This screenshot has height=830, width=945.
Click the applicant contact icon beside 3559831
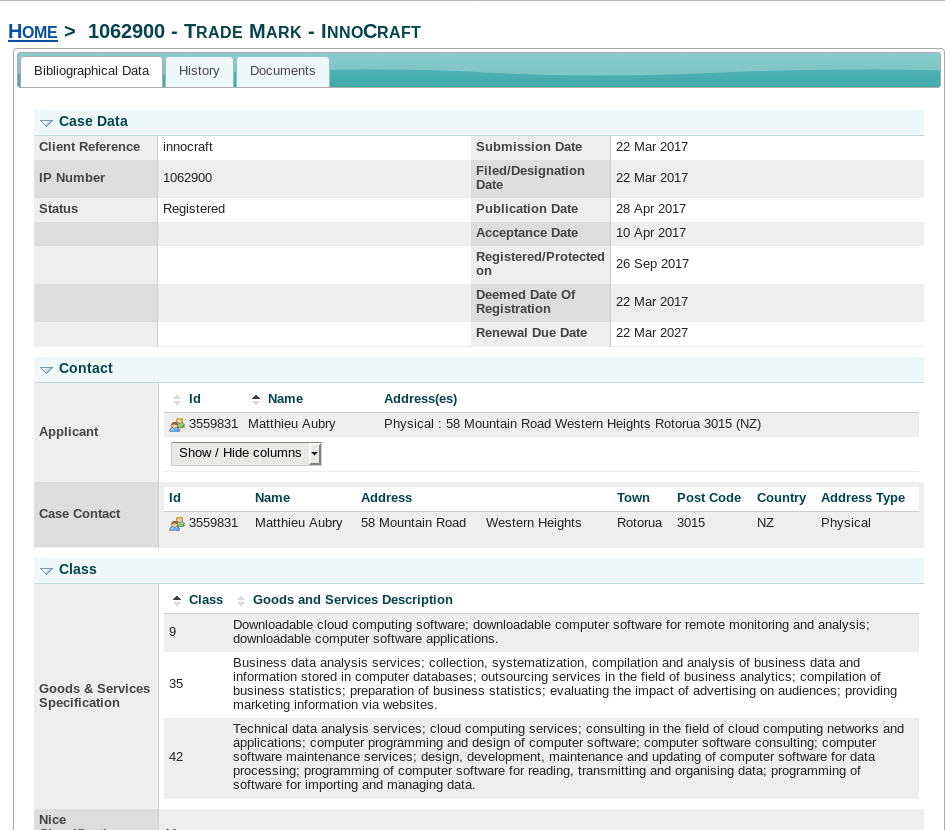point(177,425)
